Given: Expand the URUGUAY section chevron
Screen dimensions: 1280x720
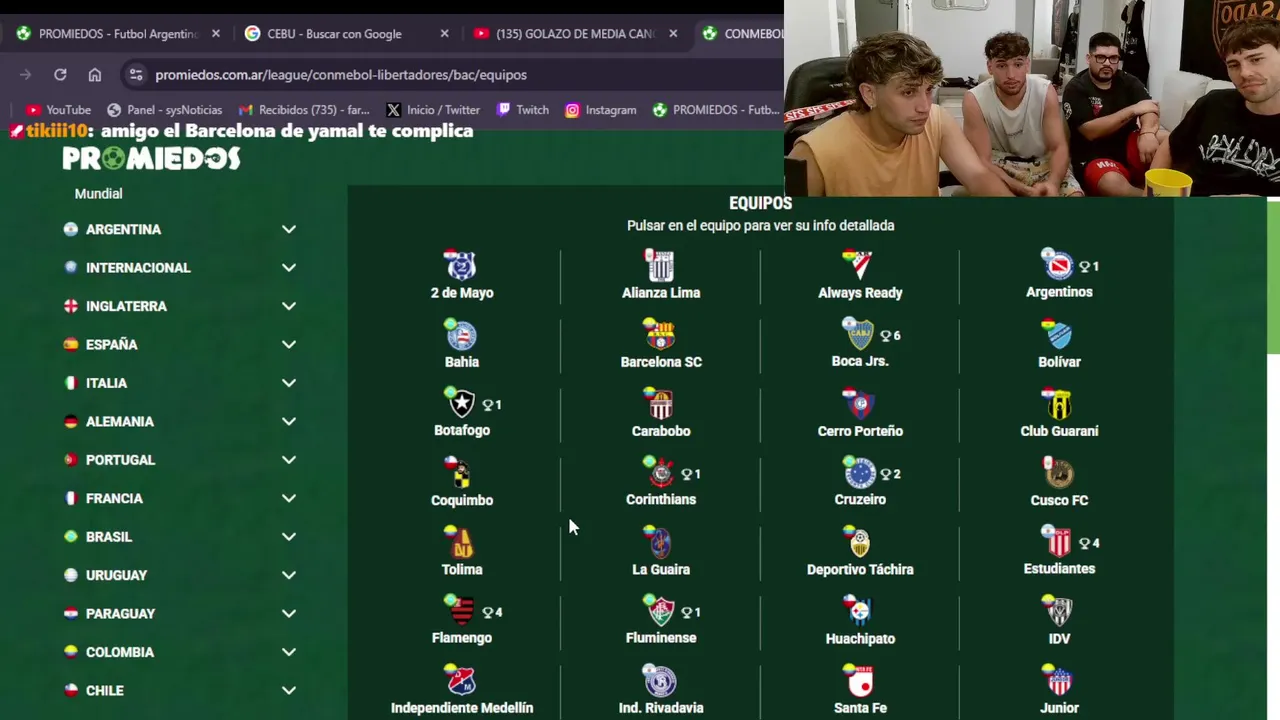Looking at the screenshot, I should pyautogui.click(x=289, y=575).
